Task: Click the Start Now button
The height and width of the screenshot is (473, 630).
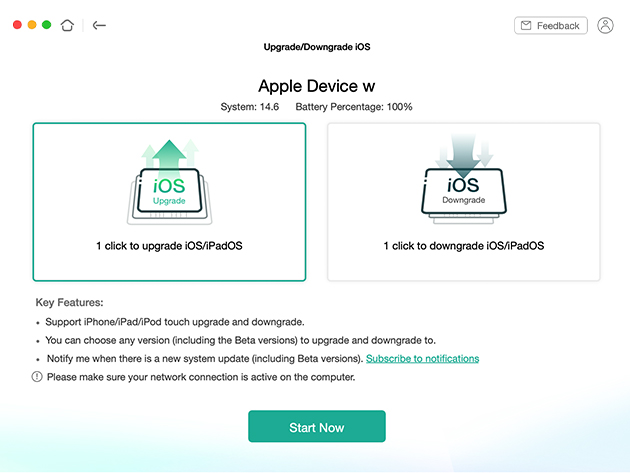Action: (x=317, y=426)
